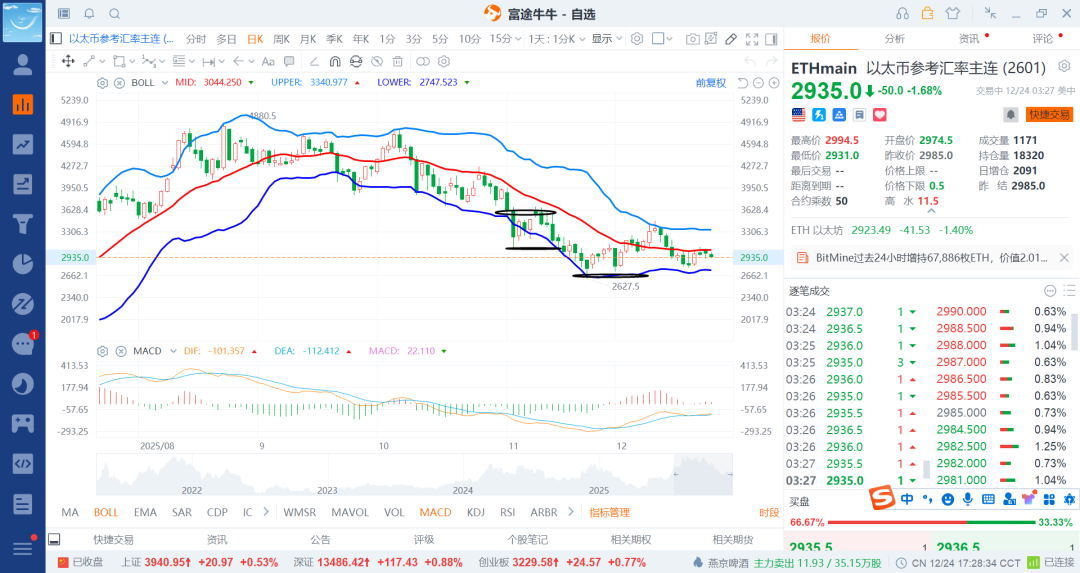Click the 买盘 buy/sell ratio bar
Viewport: 1080px width, 573px height.
click(931, 523)
